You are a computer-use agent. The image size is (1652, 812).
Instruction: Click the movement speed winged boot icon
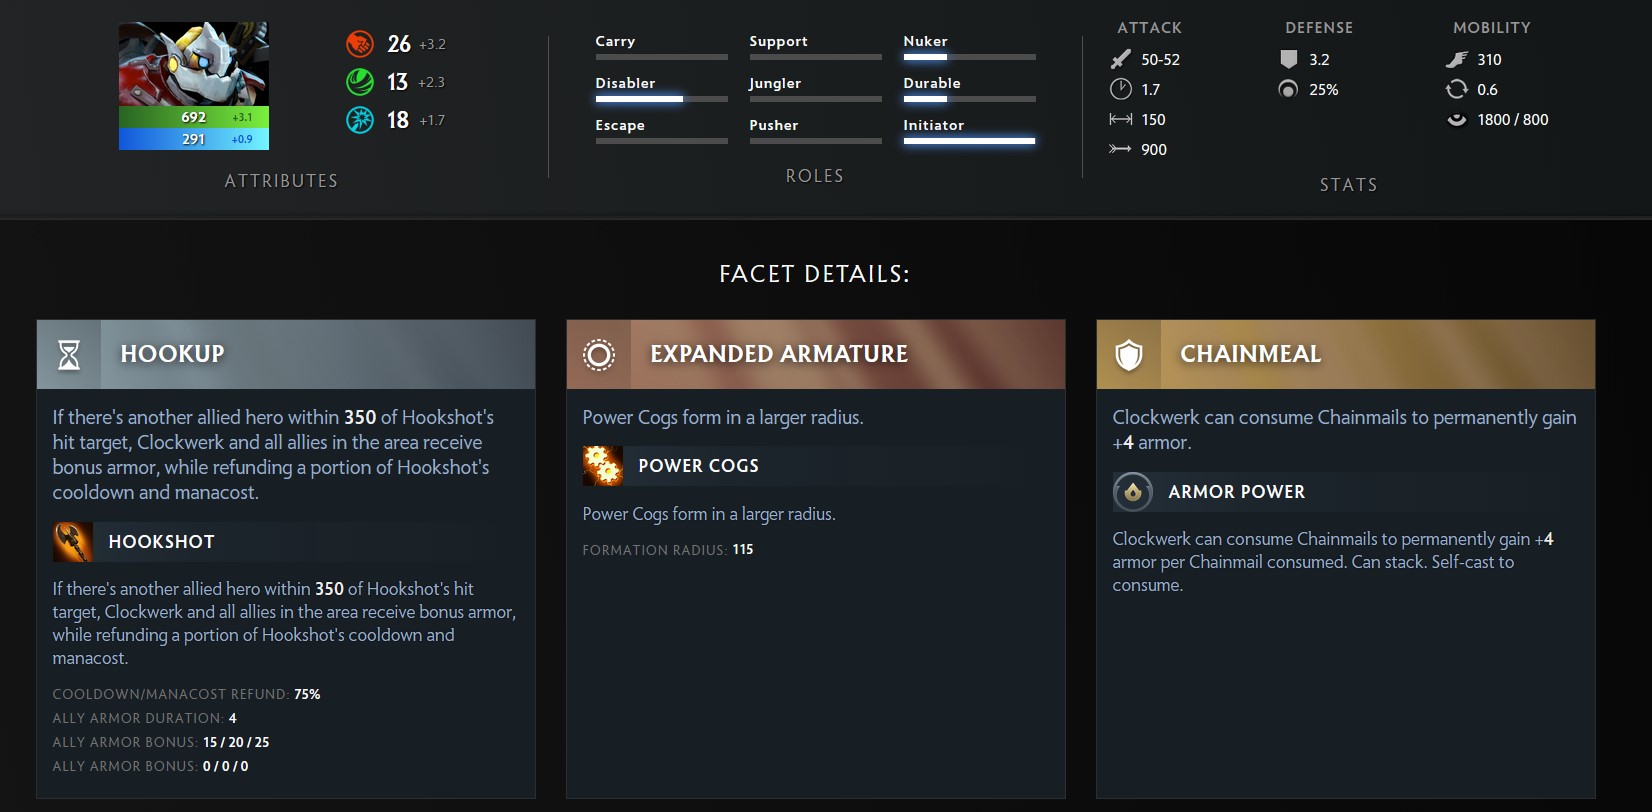pos(1456,60)
